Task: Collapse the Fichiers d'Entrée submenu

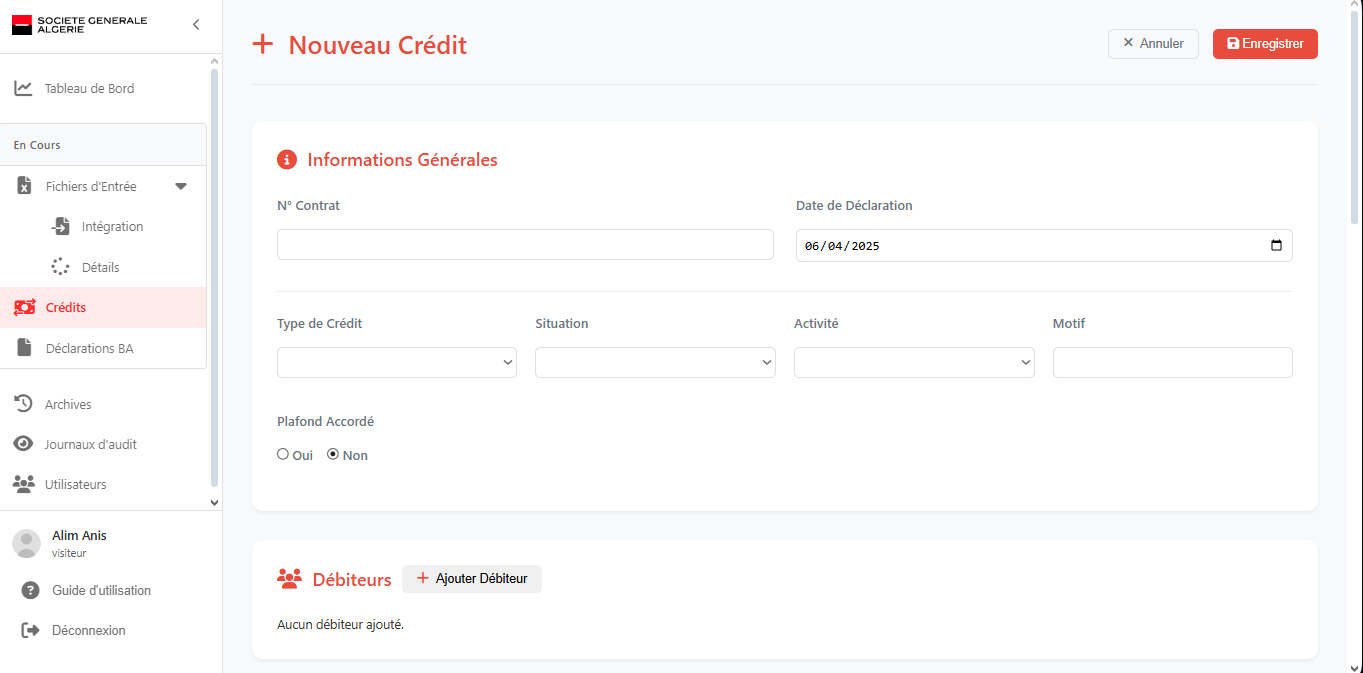Action: [181, 185]
